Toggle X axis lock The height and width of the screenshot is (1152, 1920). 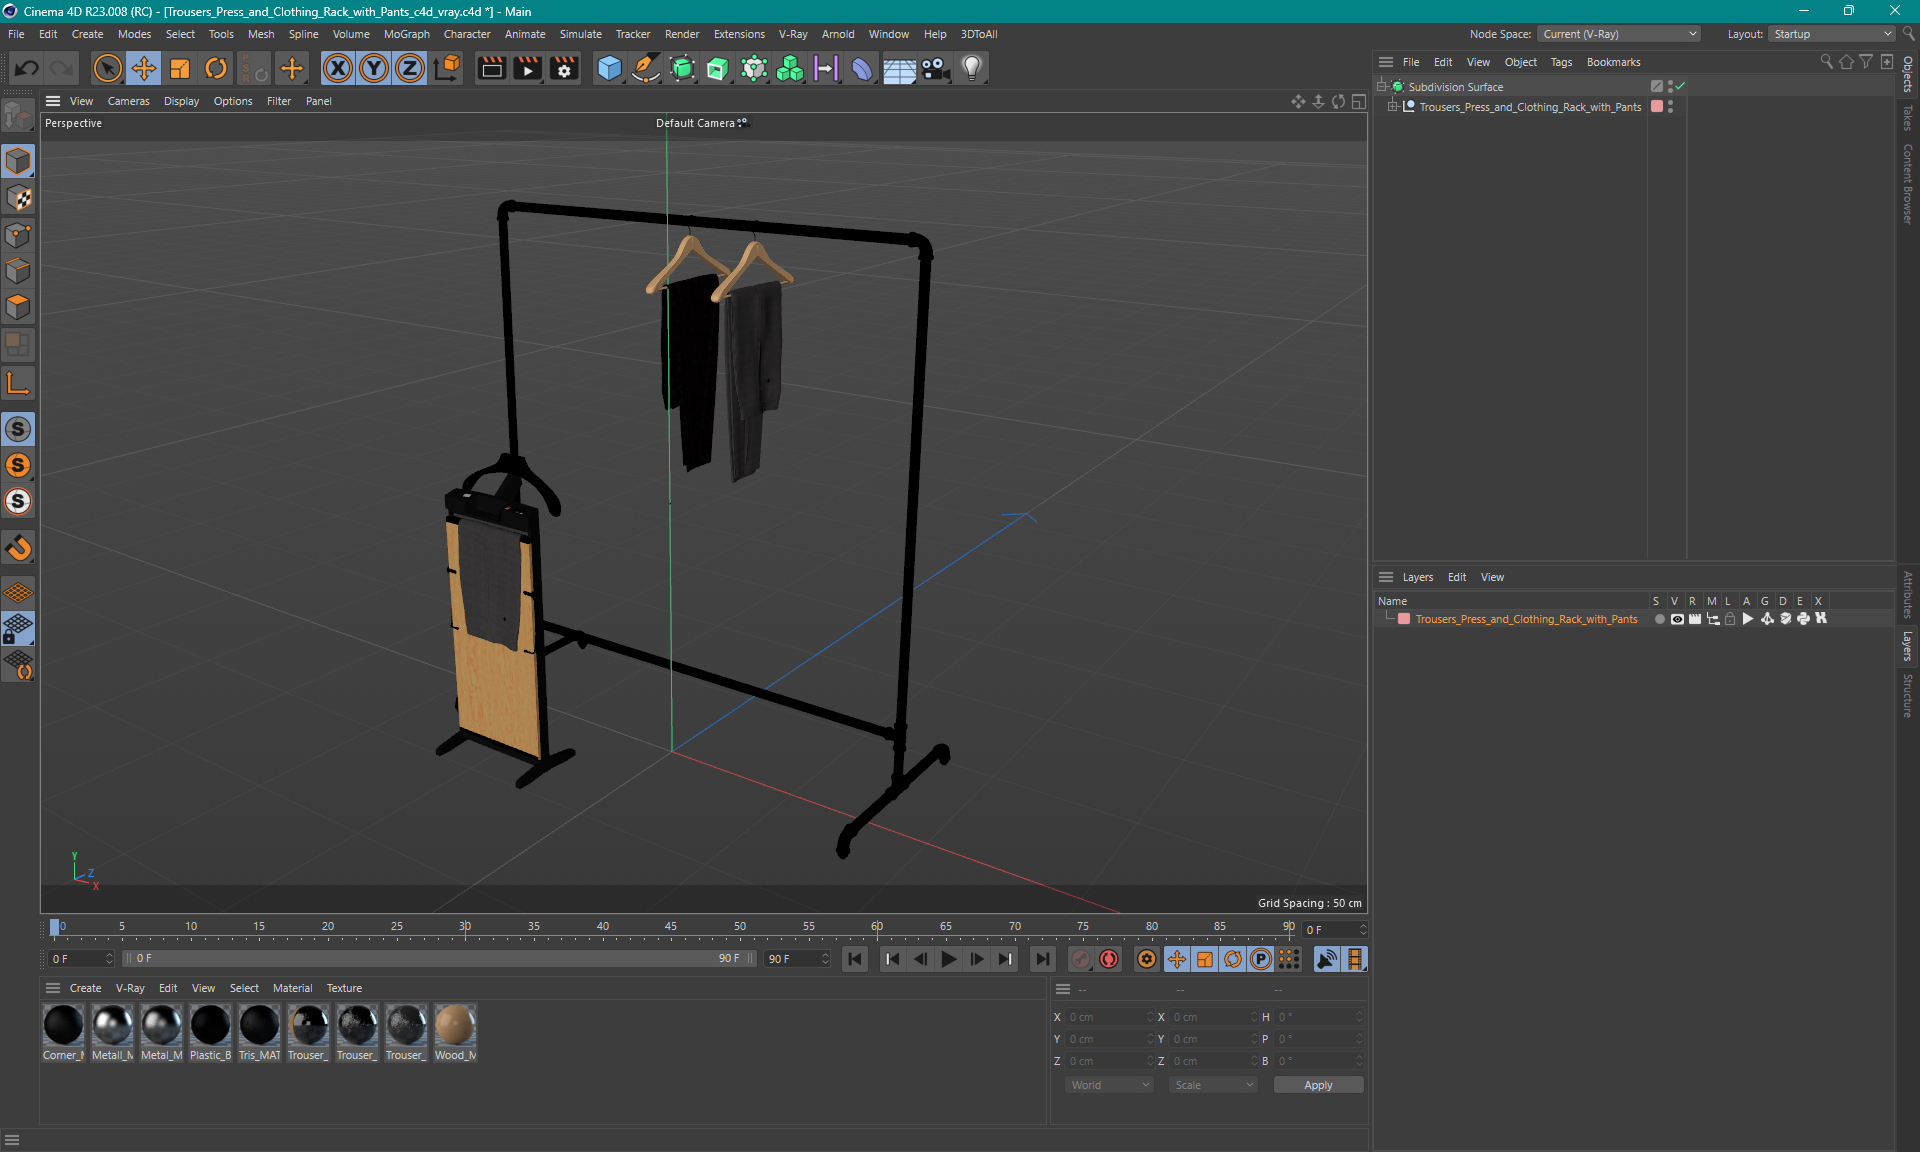coord(338,68)
